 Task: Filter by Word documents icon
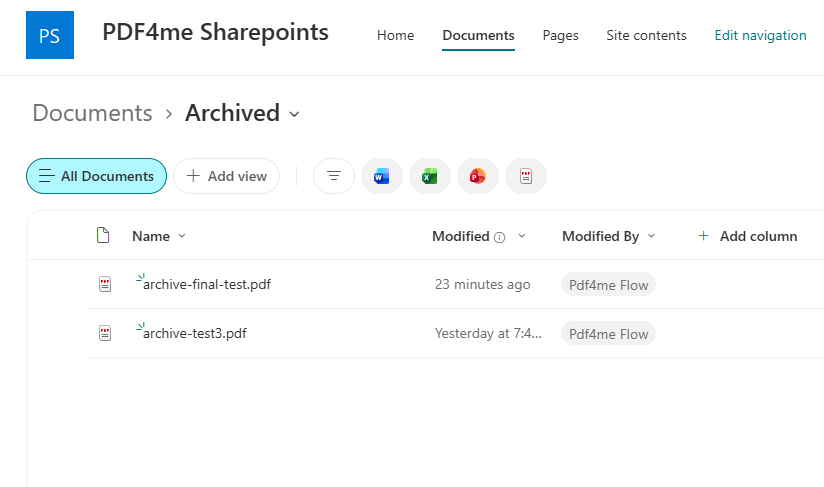coord(382,176)
